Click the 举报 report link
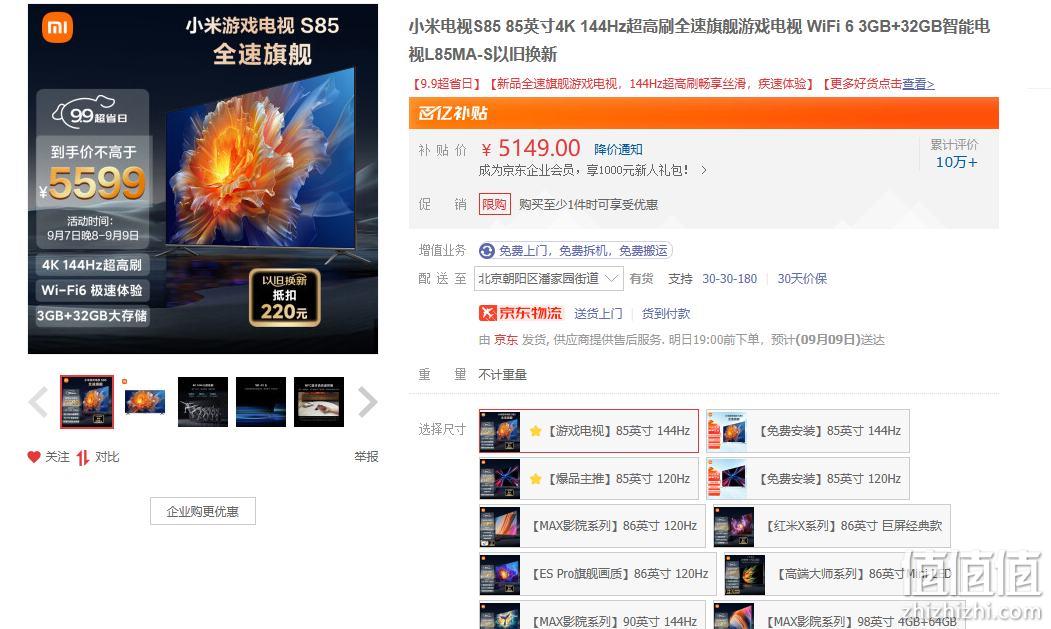The width and height of the screenshot is (1051, 629). tap(366, 457)
